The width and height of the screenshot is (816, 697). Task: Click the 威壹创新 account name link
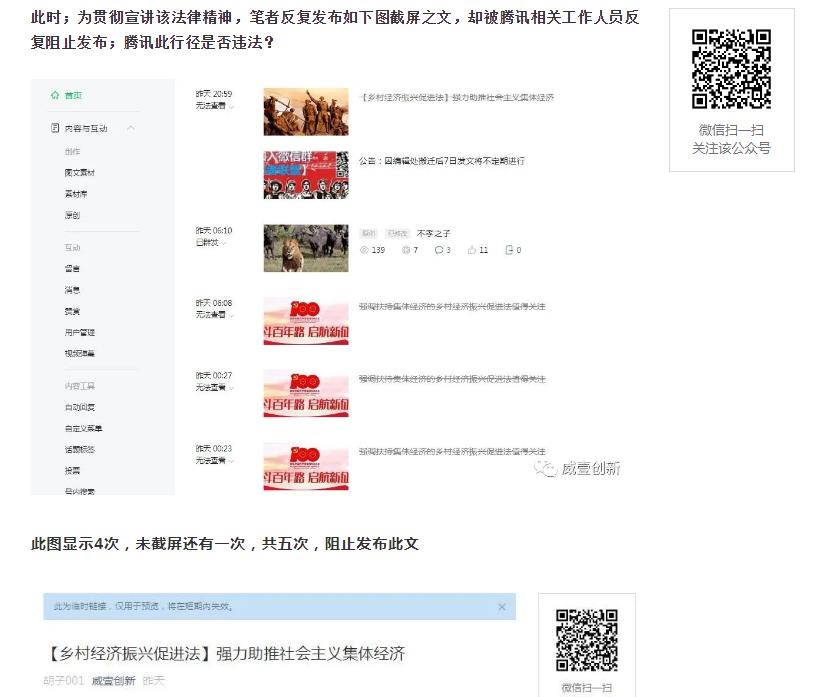coord(113,681)
